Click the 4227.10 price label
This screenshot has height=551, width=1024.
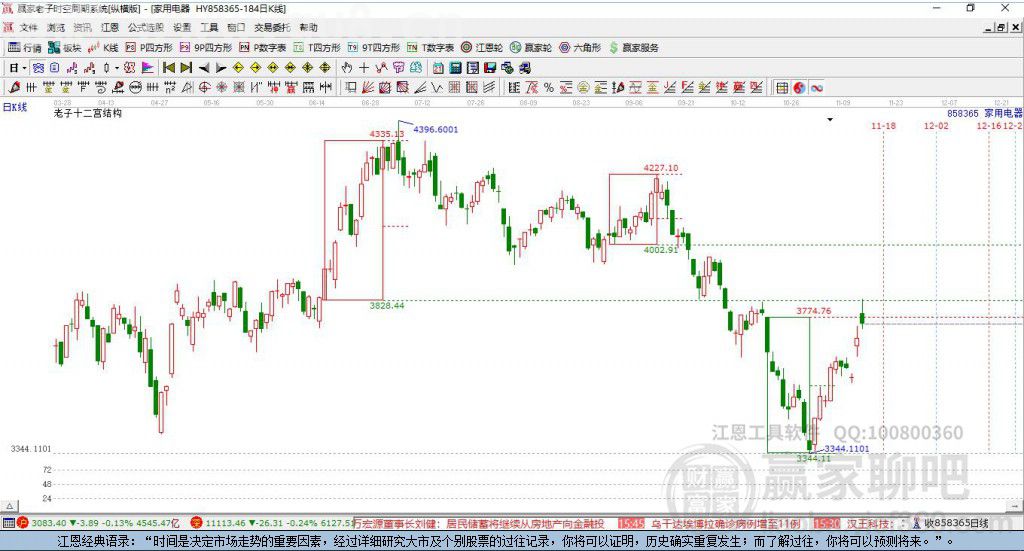coord(660,168)
